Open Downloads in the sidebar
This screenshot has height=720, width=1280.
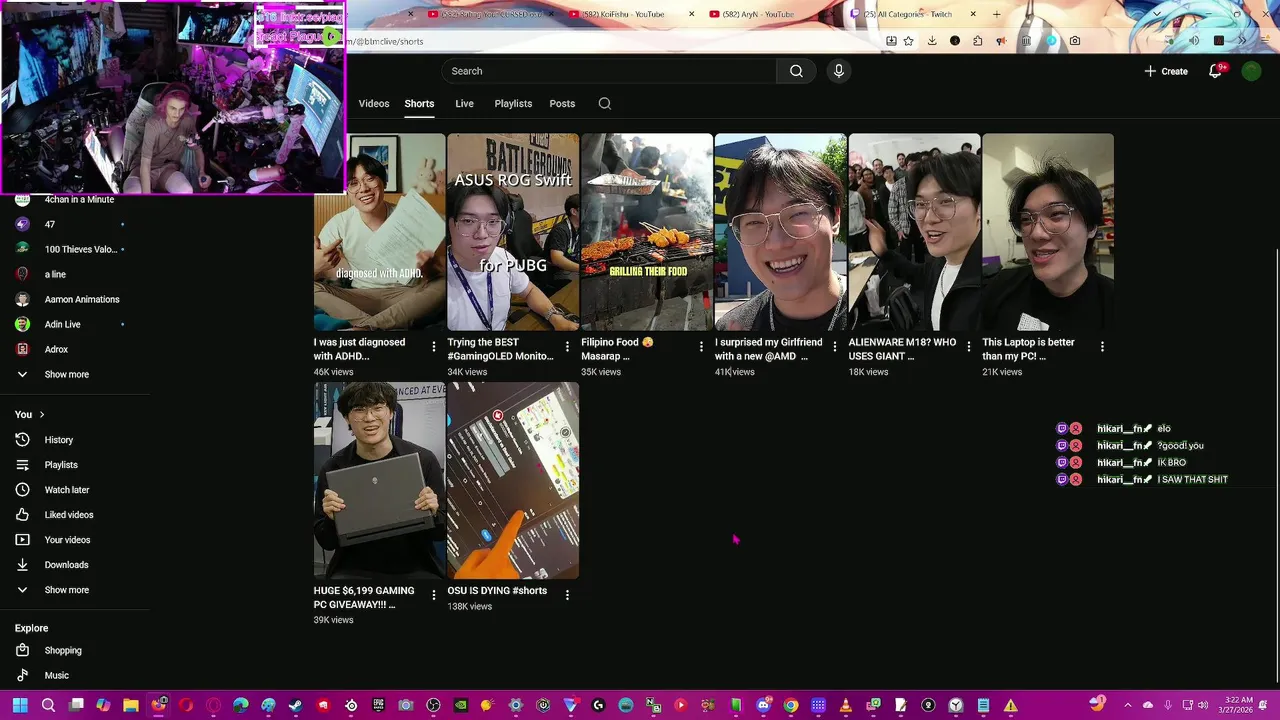66,565
